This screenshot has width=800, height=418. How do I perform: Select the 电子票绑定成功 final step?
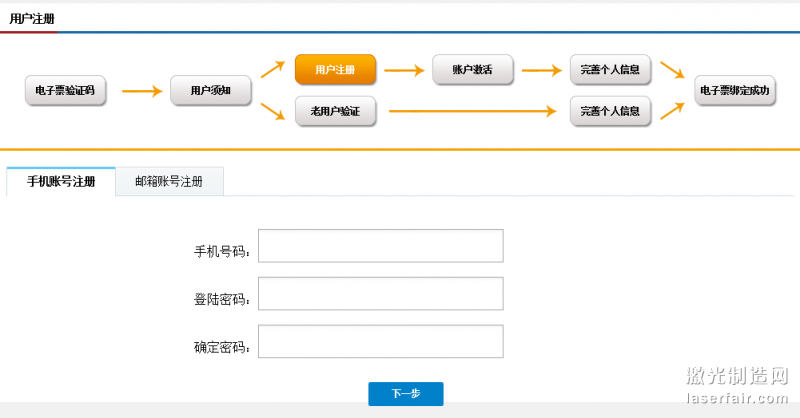coord(735,90)
